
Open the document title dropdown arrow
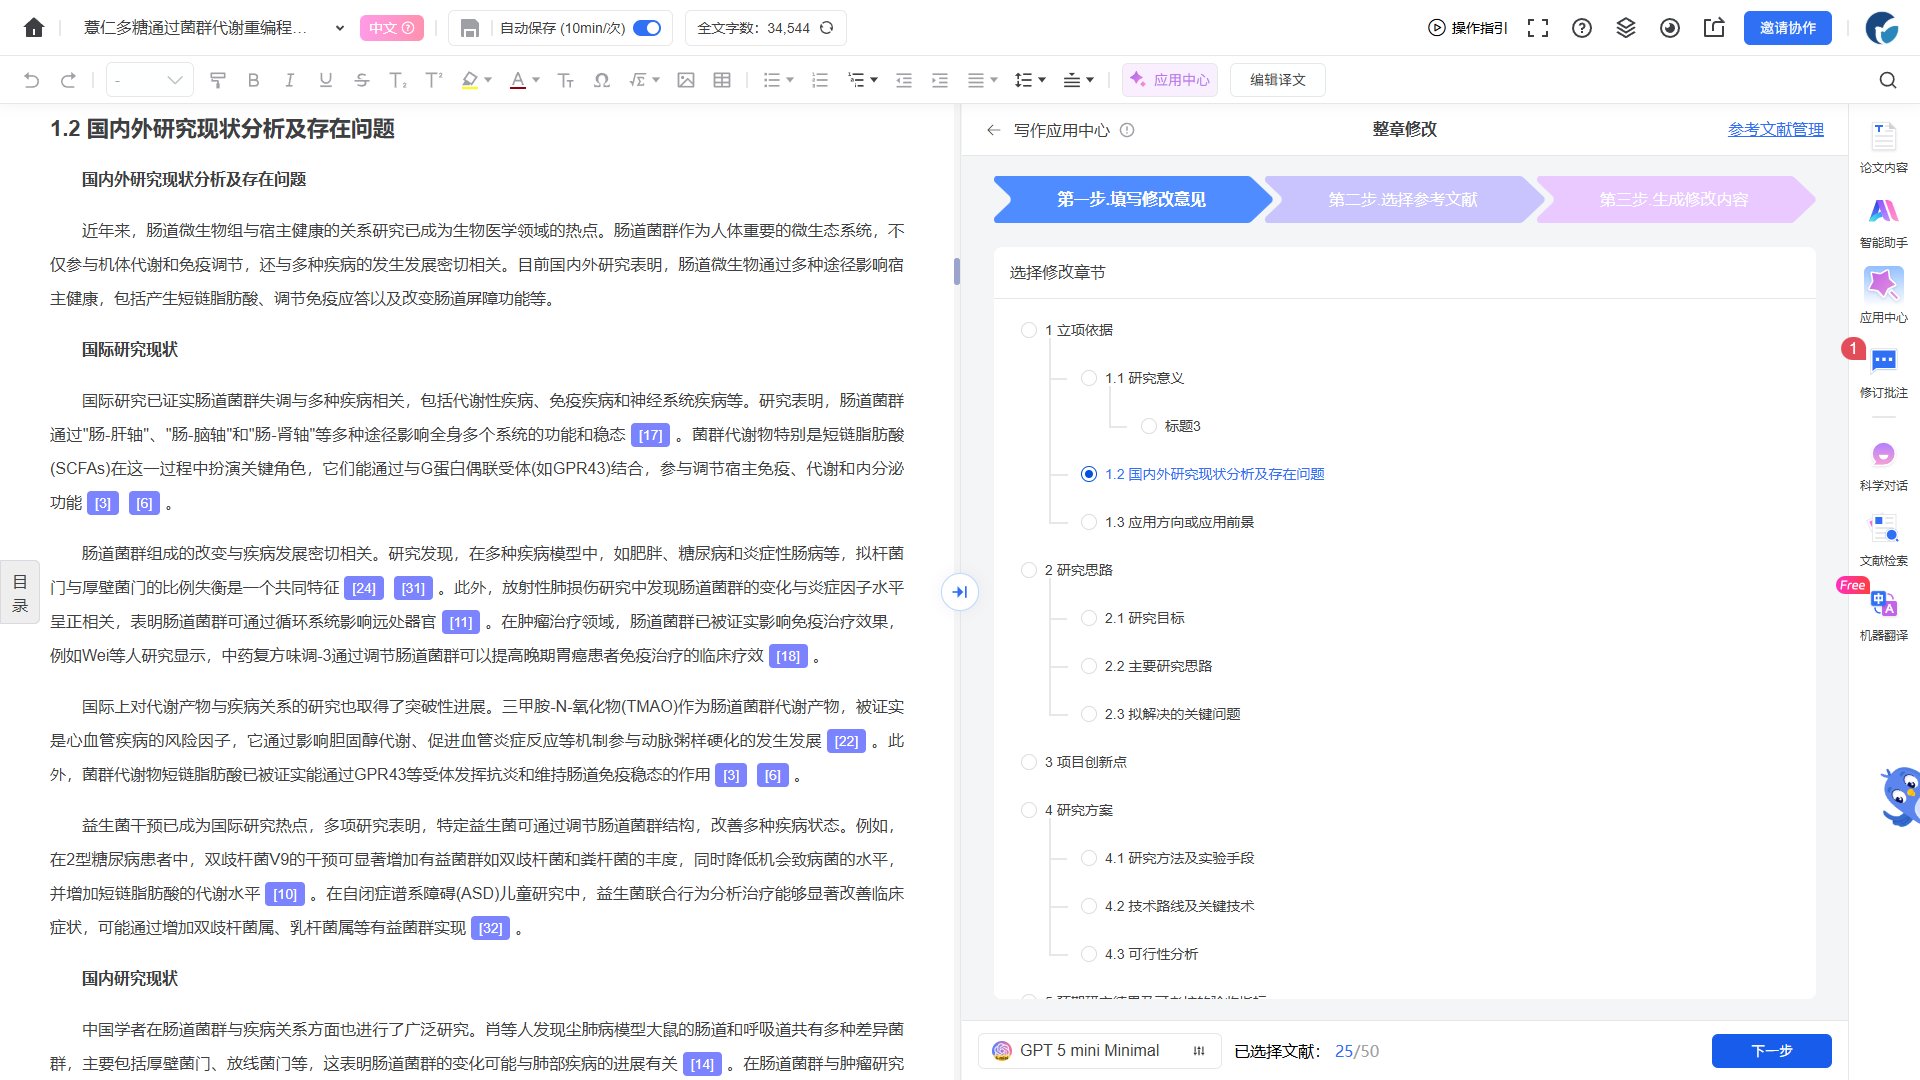pyautogui.click(x=340, y=28)
